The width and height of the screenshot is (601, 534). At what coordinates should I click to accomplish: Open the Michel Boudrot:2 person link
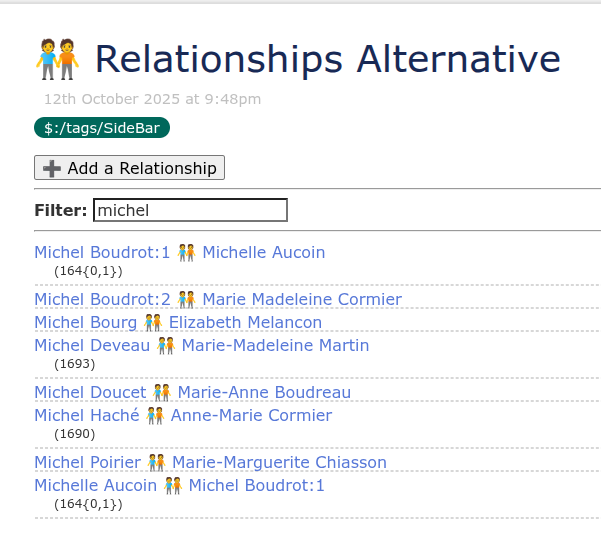102,299
